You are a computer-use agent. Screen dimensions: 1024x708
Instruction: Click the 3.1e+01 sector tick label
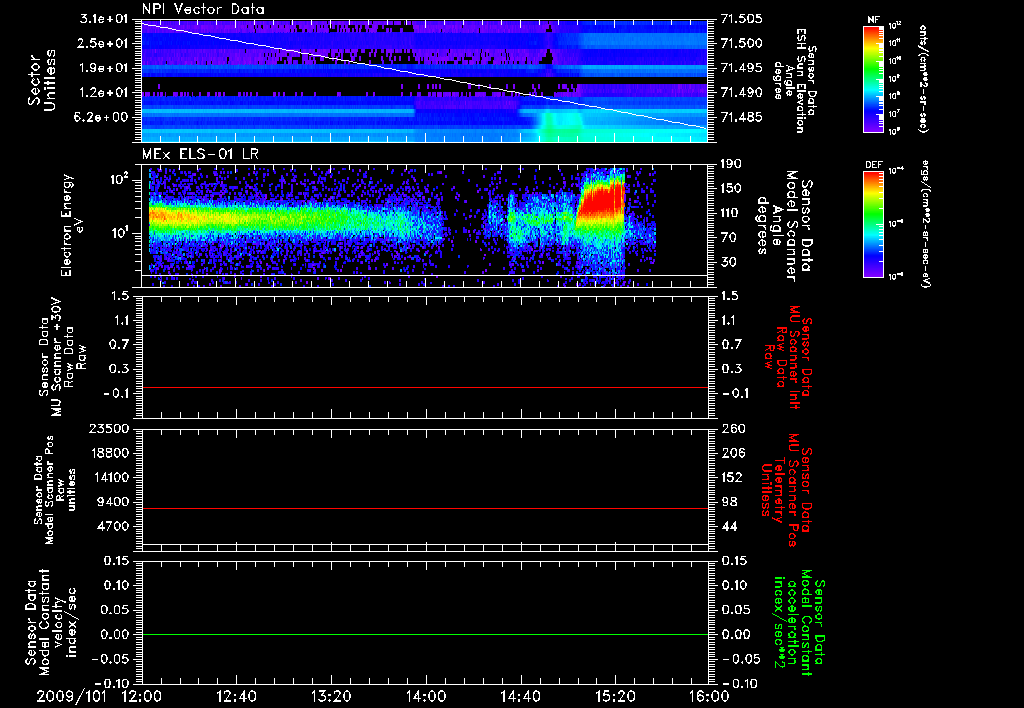coord(104,18)
